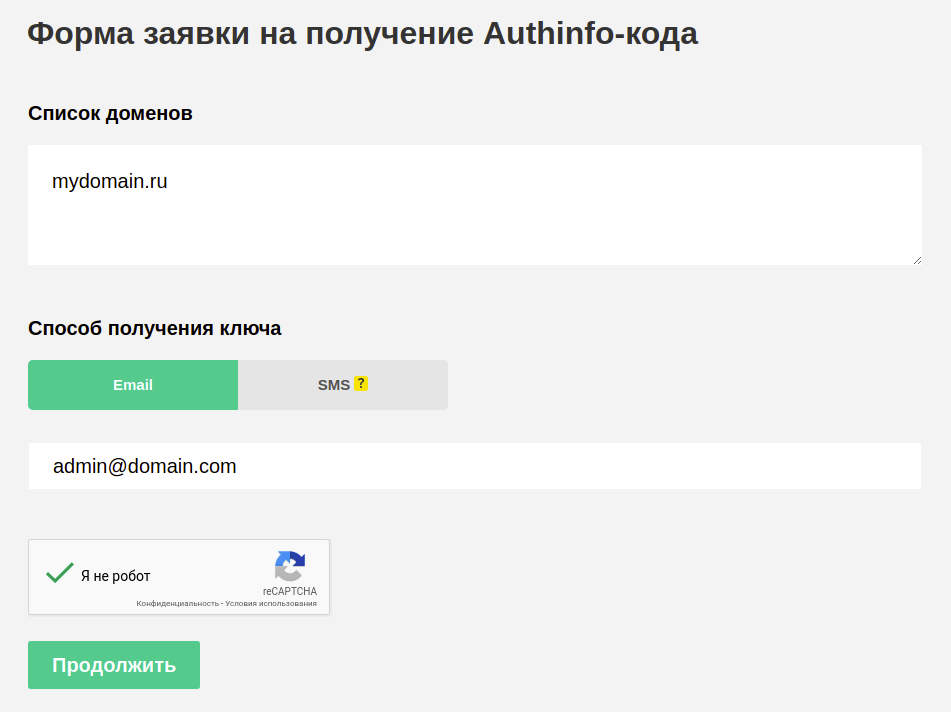Click the "Способ получения ключа" label
The width and height of the screenshot is (951, 712).
click(x=155, y=328)
